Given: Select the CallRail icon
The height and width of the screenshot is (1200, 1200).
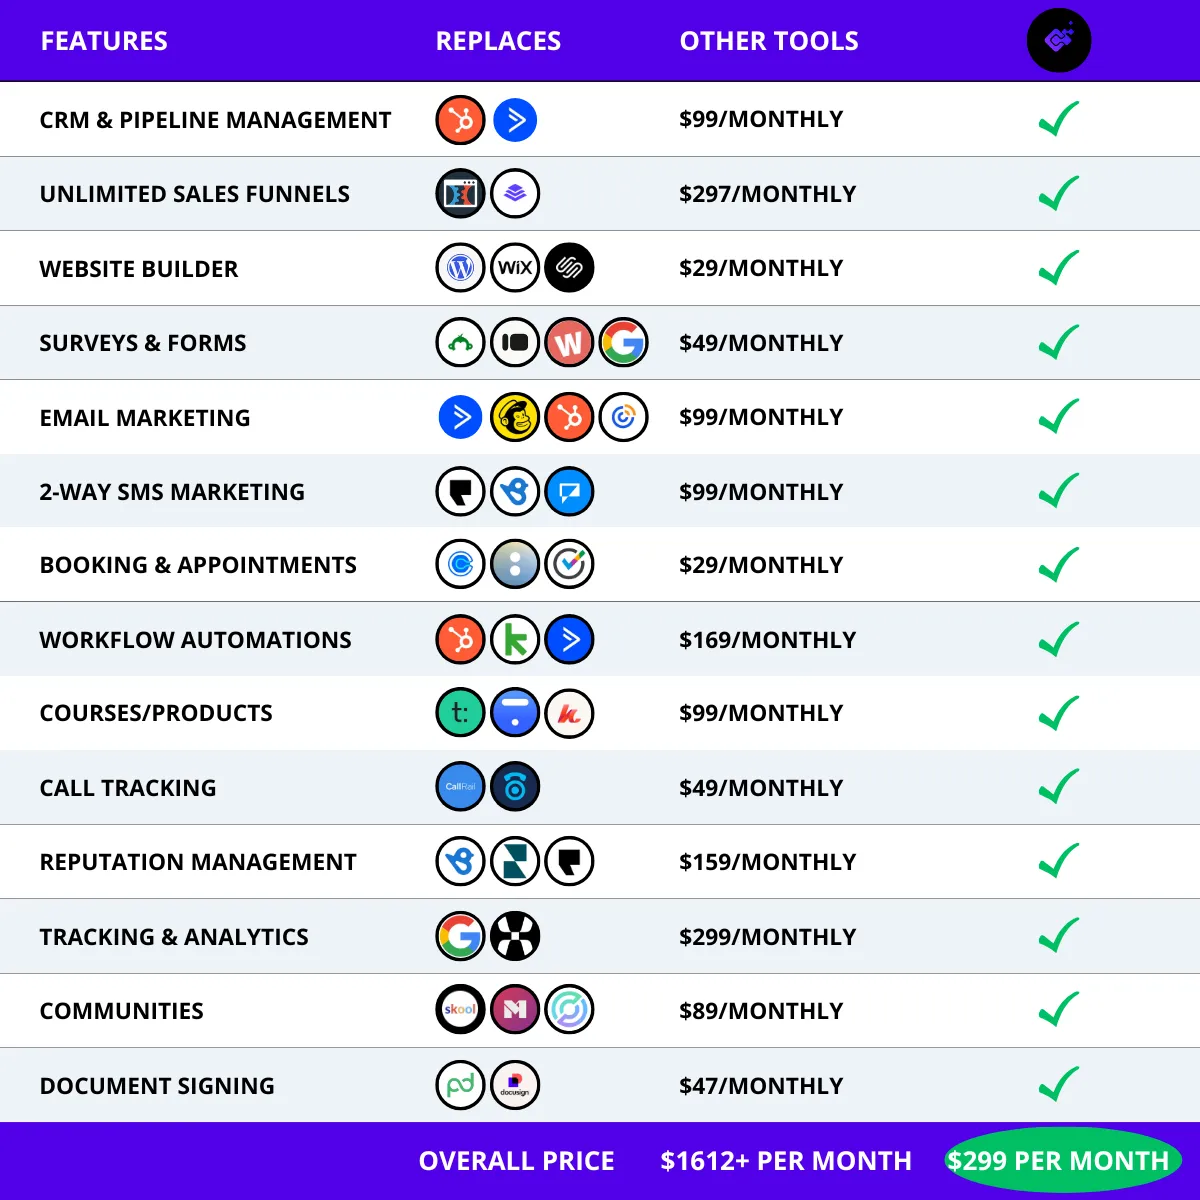Looking at the screenshot, I should tap(461, 787).
